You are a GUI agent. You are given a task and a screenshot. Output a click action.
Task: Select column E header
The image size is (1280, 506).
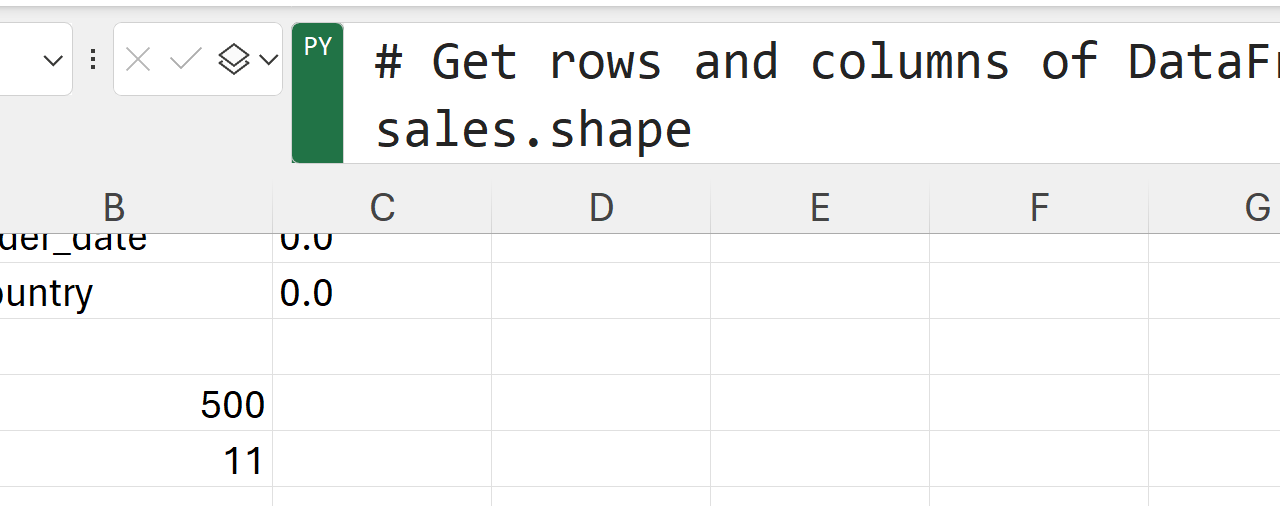(820, 208)
